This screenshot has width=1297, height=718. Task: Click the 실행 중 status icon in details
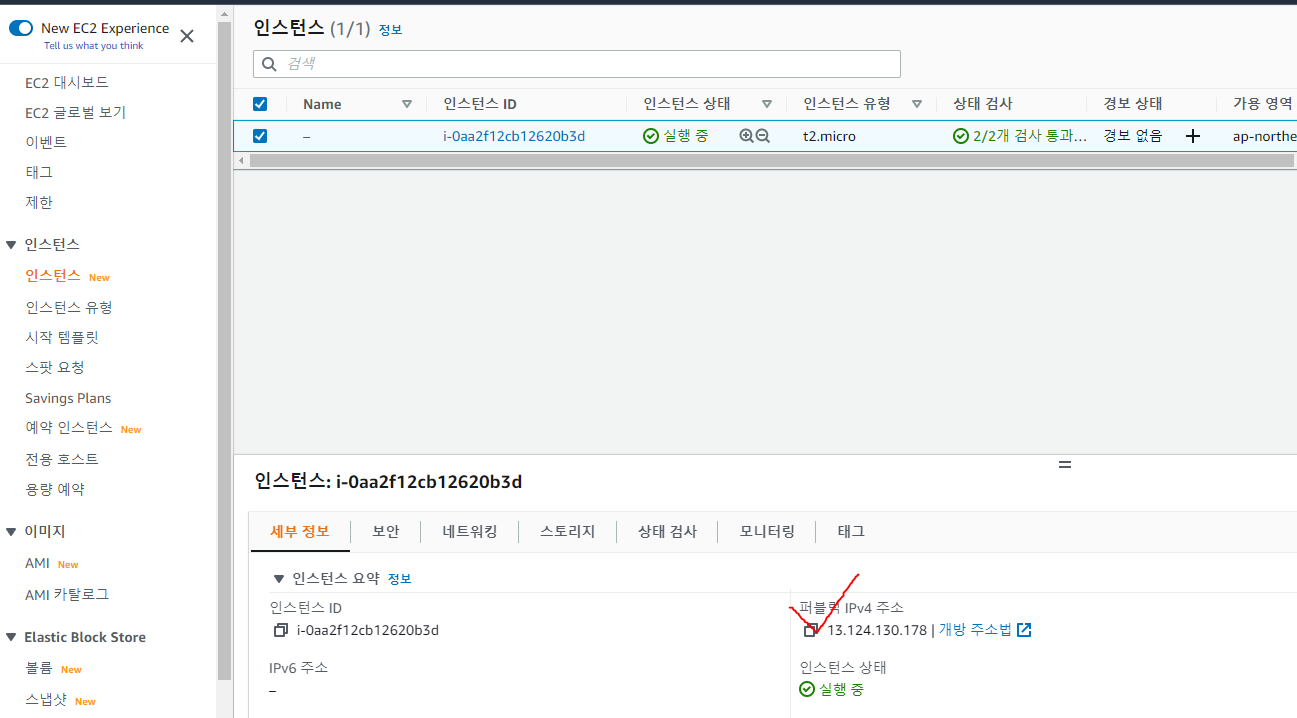tap(807, 689)
